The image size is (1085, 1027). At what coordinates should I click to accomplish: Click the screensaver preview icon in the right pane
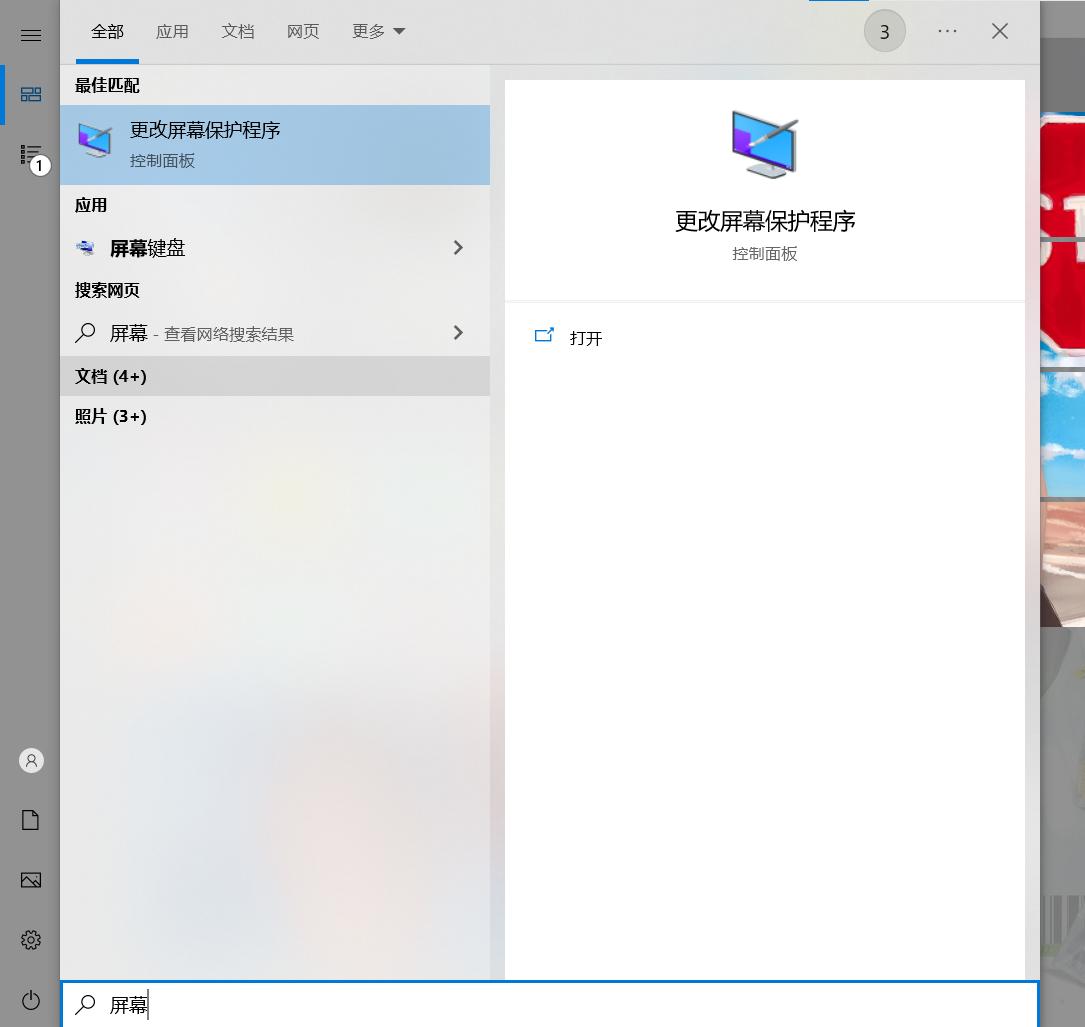[x=764, y=145]
